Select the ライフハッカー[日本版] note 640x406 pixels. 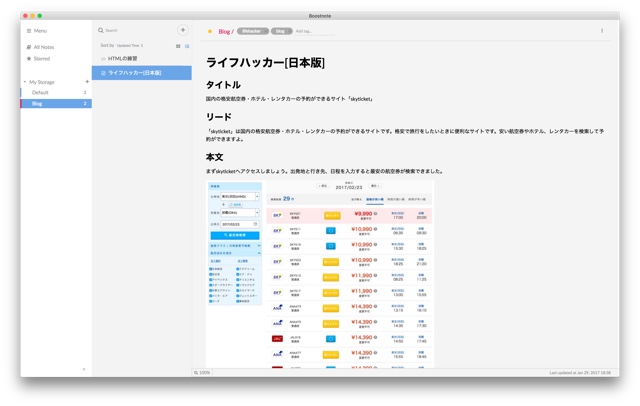[142, 73]
